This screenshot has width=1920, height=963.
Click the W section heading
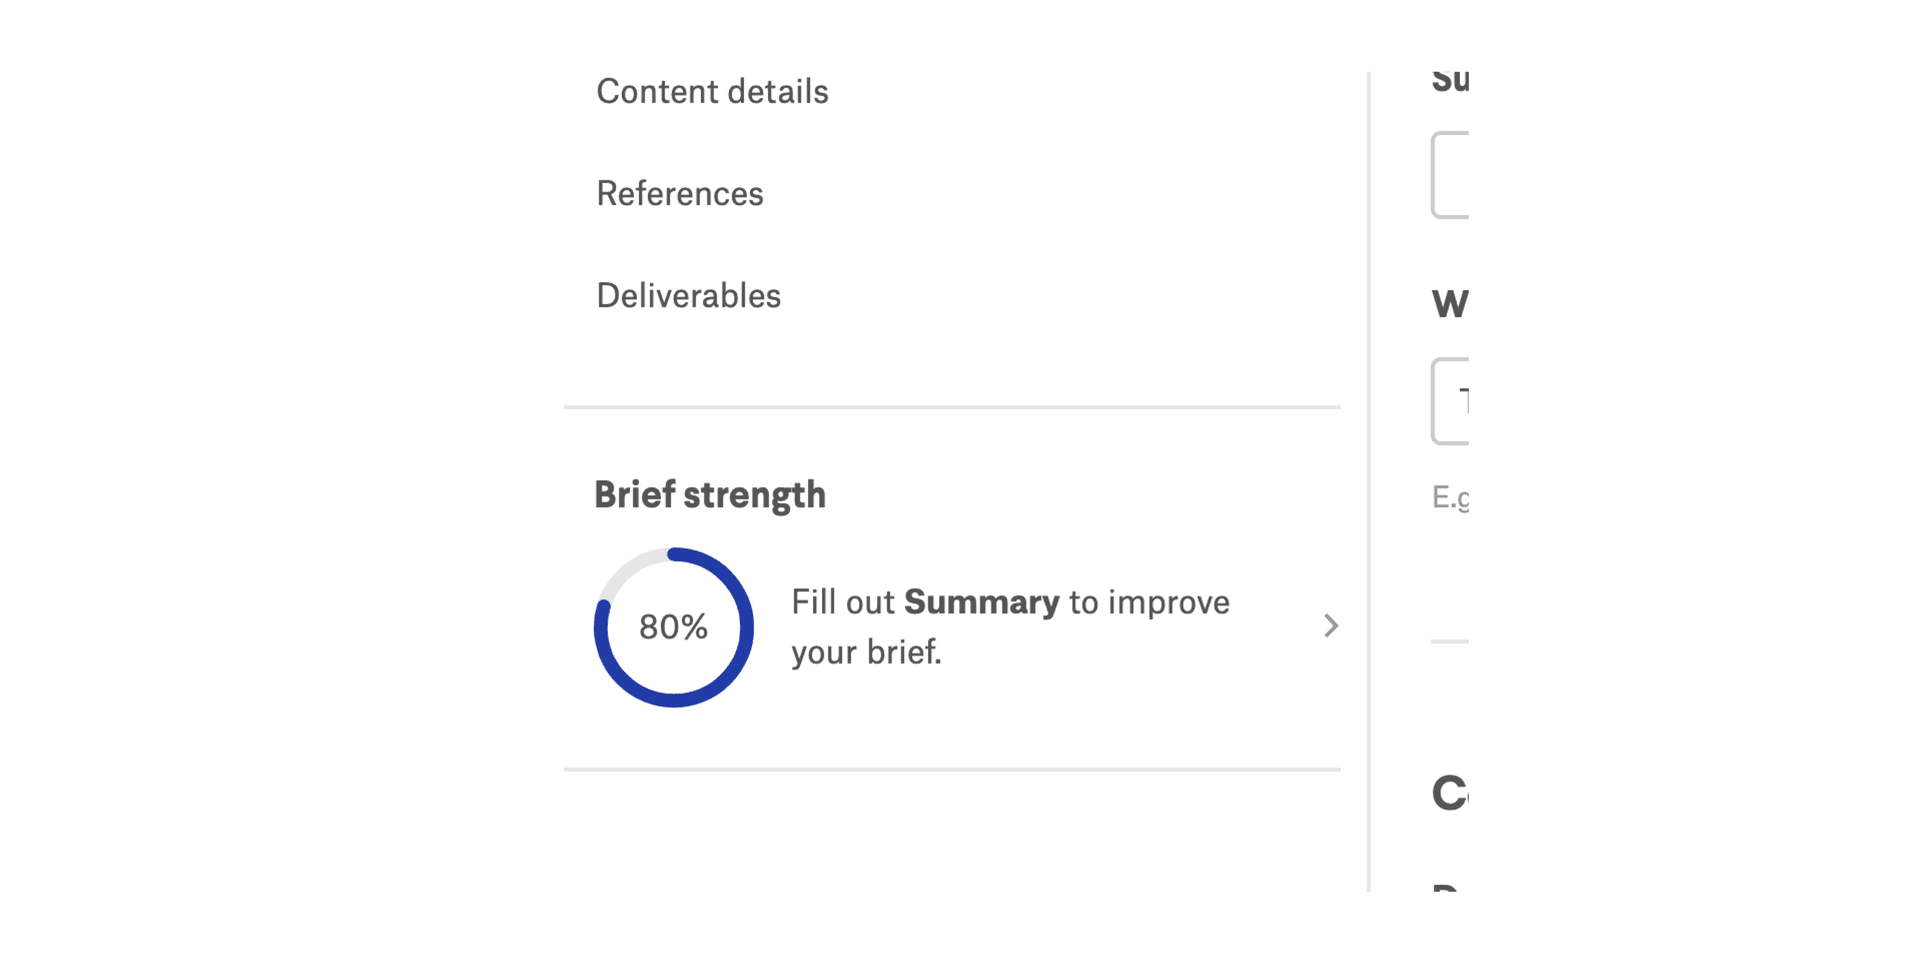coord(1448,305)
